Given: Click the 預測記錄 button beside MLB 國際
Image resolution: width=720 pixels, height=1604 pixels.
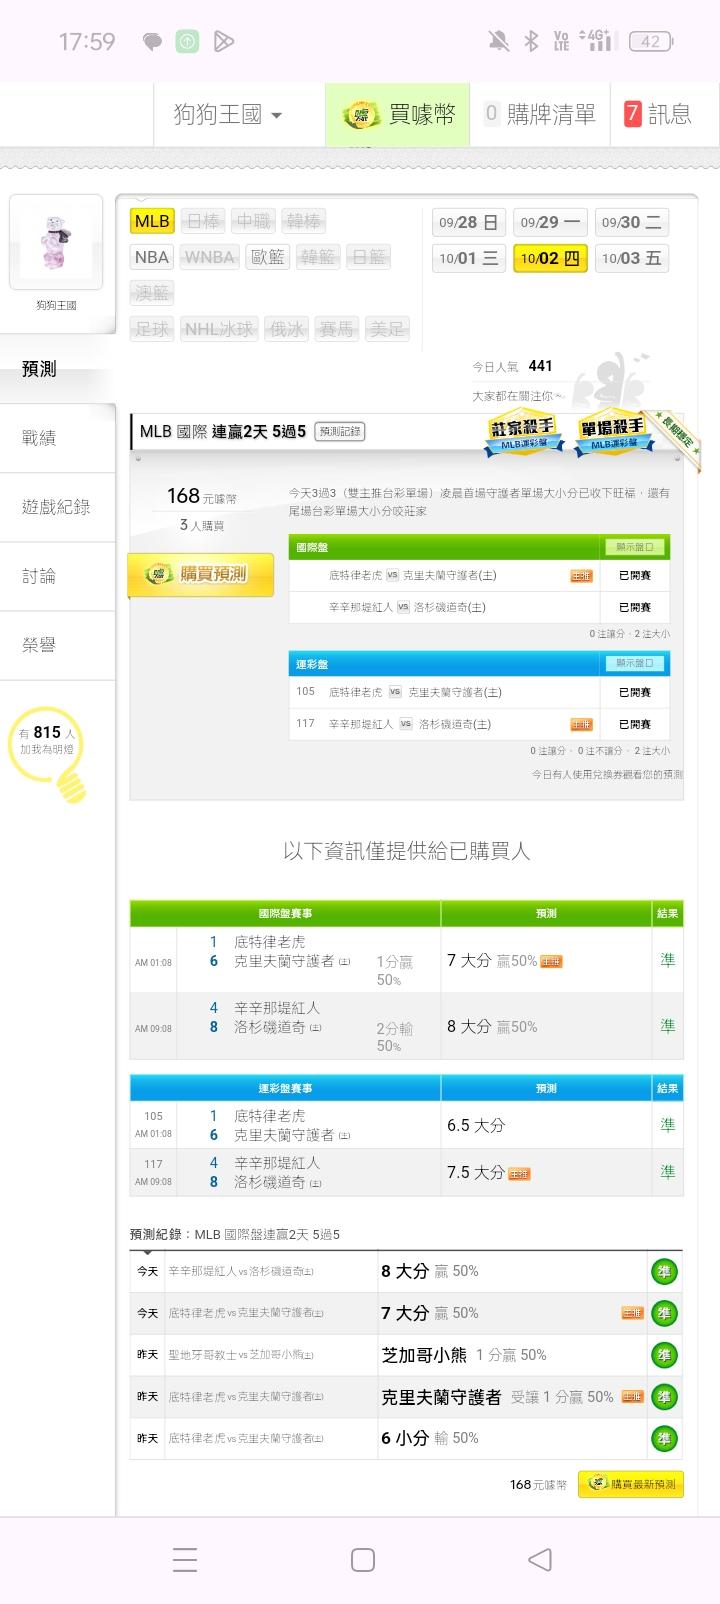Looking at the screenshot, I should (x=340, y=432).
